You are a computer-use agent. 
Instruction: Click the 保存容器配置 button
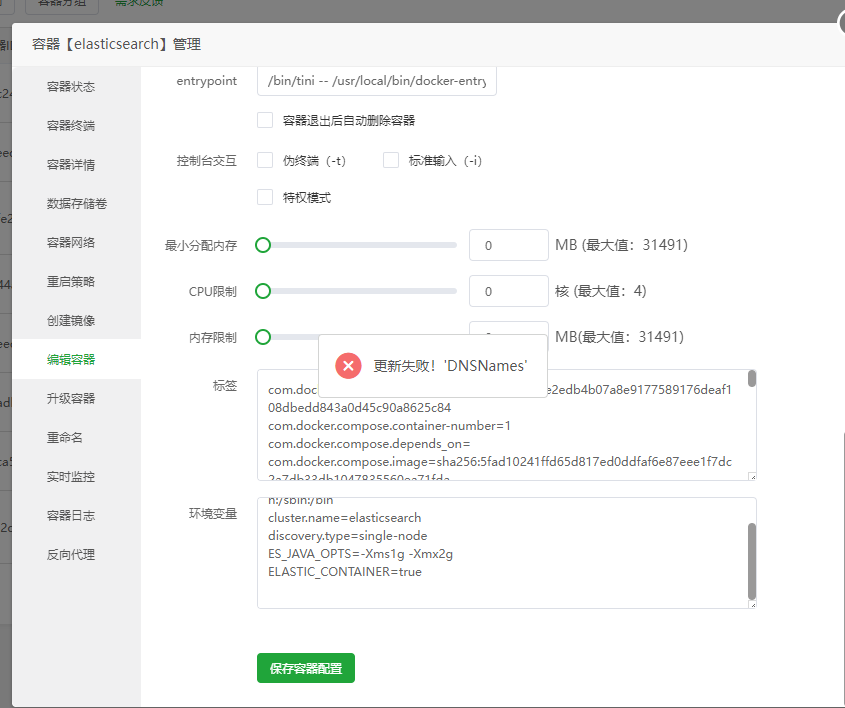pos(306,668)
